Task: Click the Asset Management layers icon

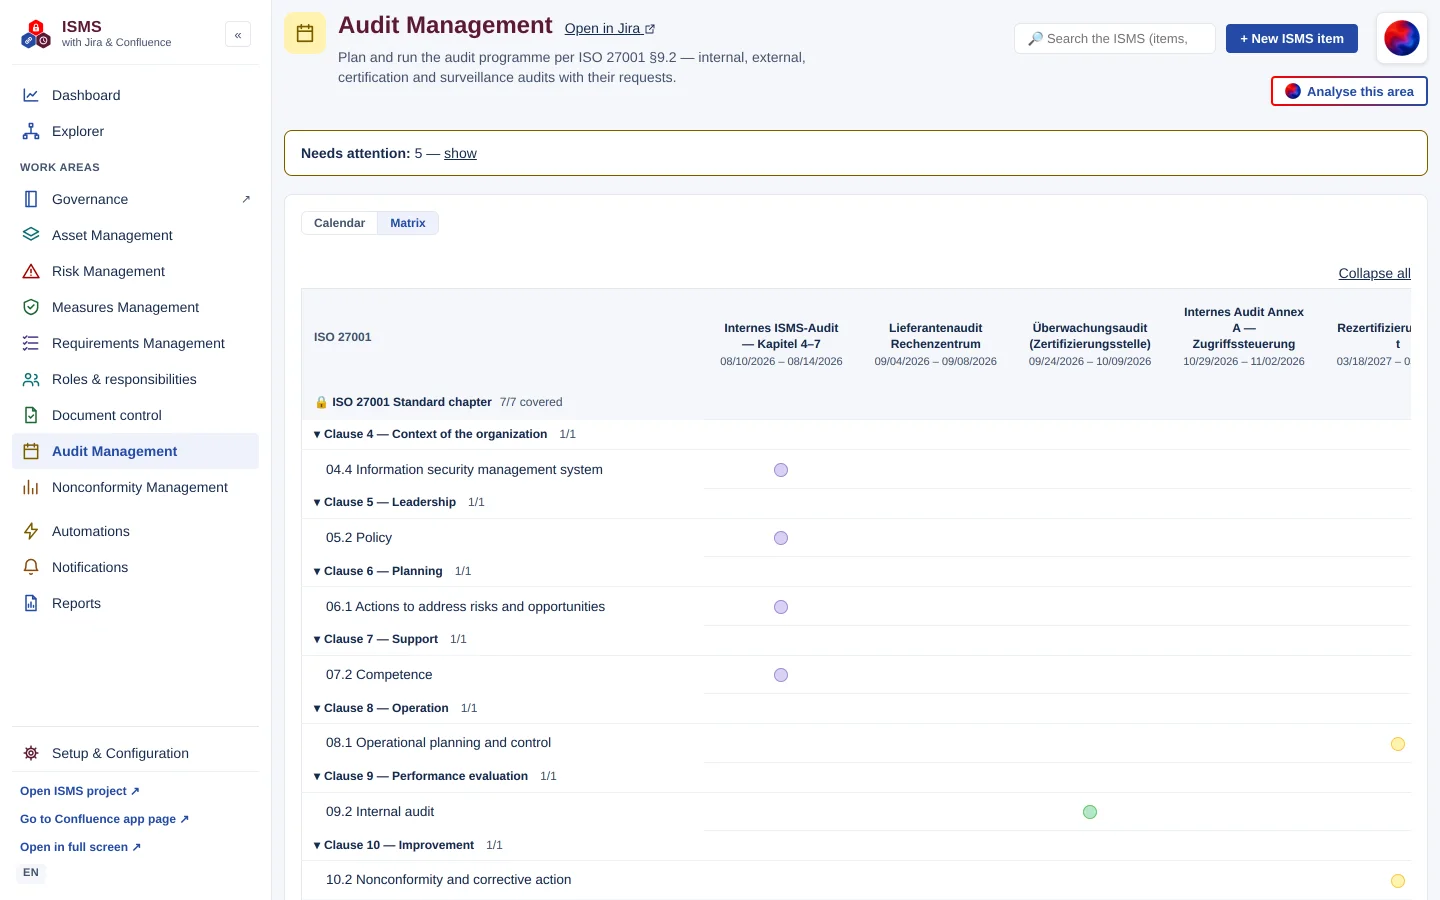Action: [31, 235]
